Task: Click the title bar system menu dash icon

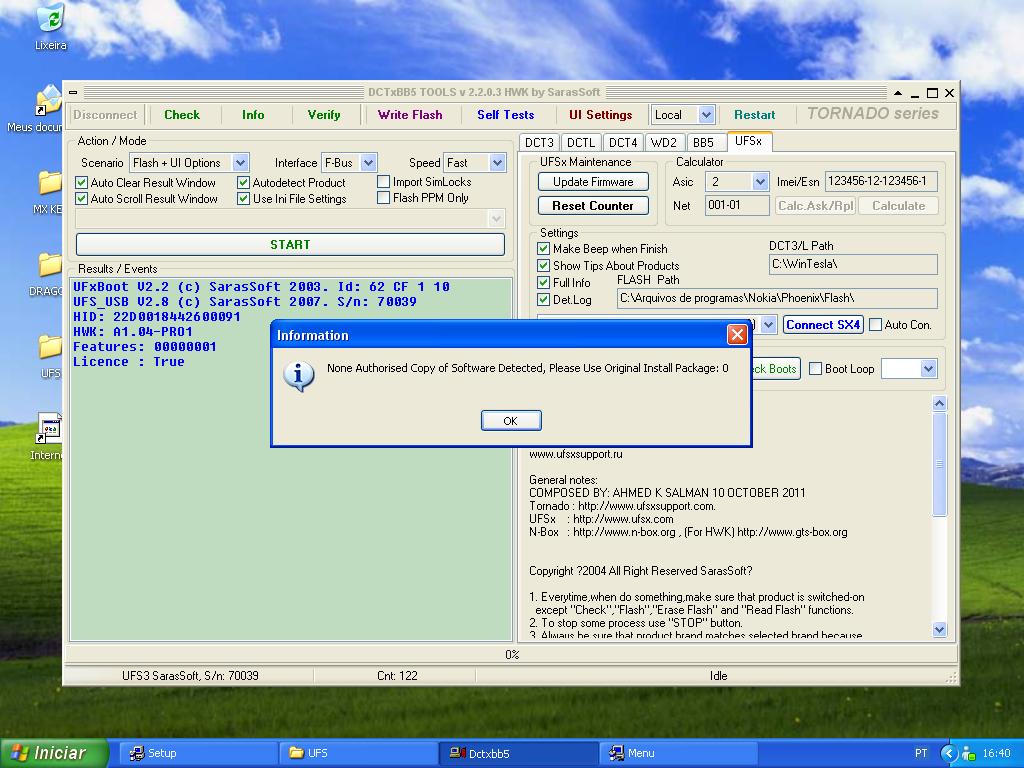Action: point(73,93)
